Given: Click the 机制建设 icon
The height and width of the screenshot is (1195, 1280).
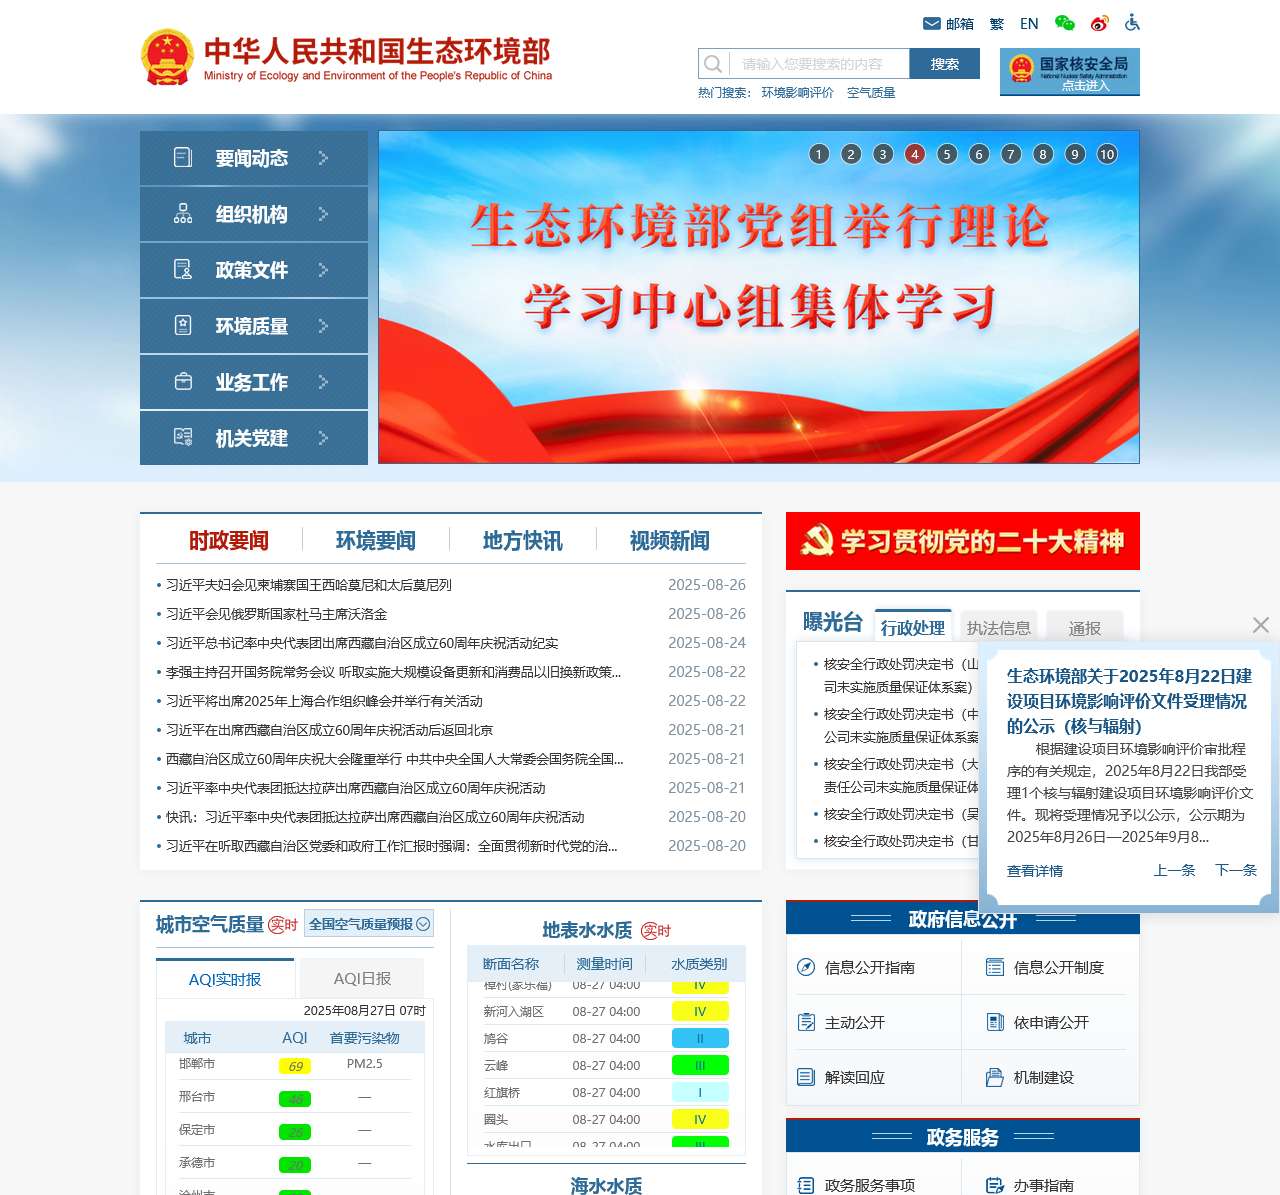Looking at the screenshot, I should 995,1077.
